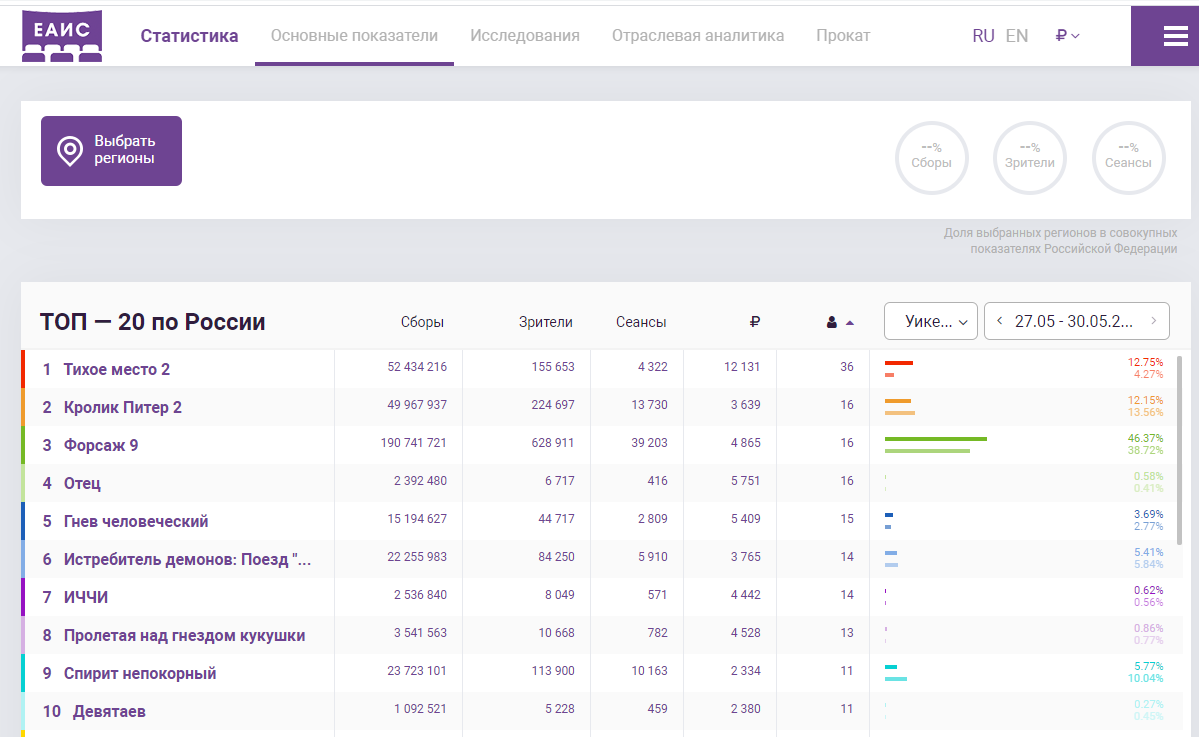This screenshot has width=1199, height=737.
Task: Sort the table by Зрители
Action: [545, 322]
